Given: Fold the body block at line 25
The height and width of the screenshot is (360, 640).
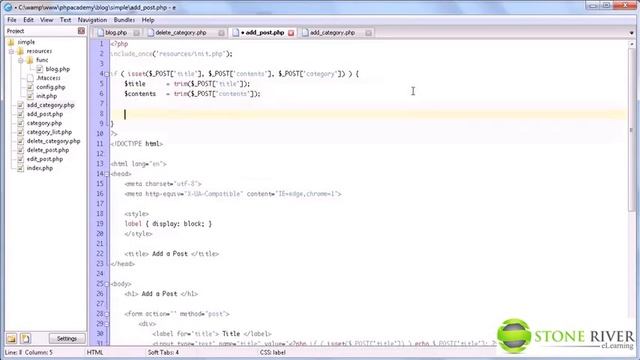Looking at the screenshot, I should 107,284.
